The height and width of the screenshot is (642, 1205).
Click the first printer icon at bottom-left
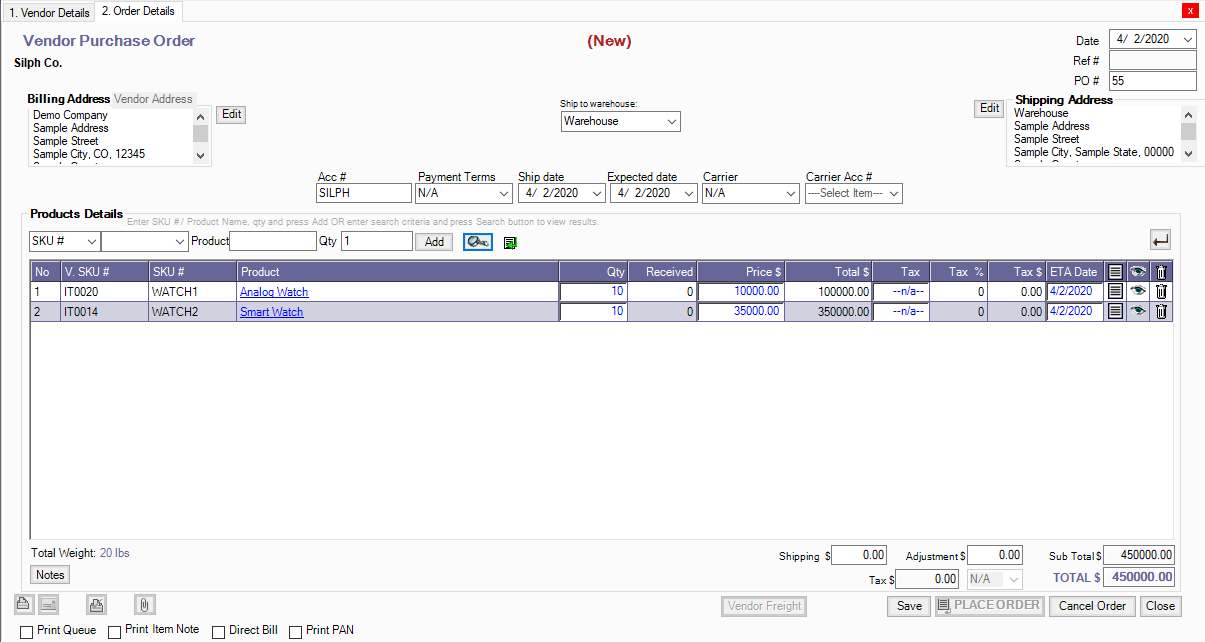click(x=24, y=604)
